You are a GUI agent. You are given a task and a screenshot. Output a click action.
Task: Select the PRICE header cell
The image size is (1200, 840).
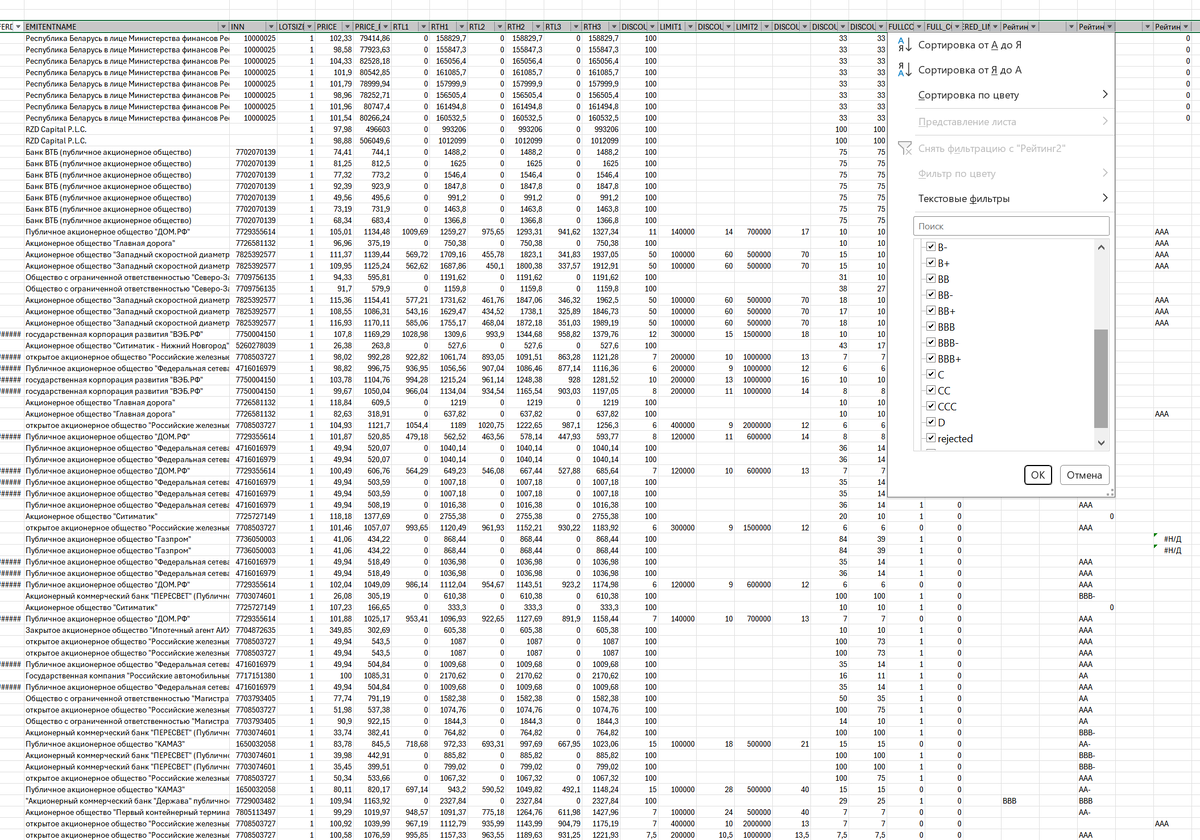tap(333, 25)
